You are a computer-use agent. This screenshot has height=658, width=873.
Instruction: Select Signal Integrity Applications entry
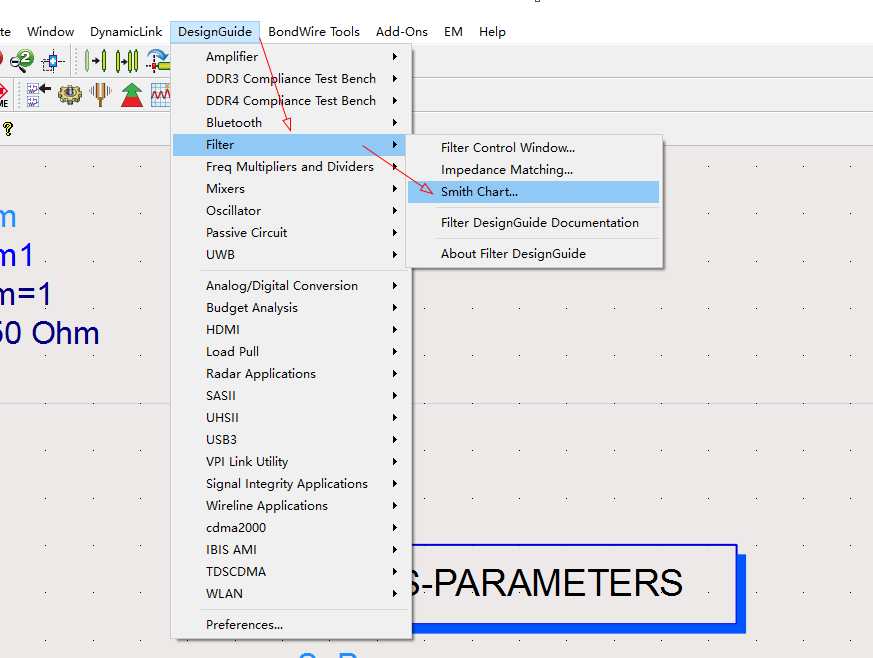pos(290,484)
